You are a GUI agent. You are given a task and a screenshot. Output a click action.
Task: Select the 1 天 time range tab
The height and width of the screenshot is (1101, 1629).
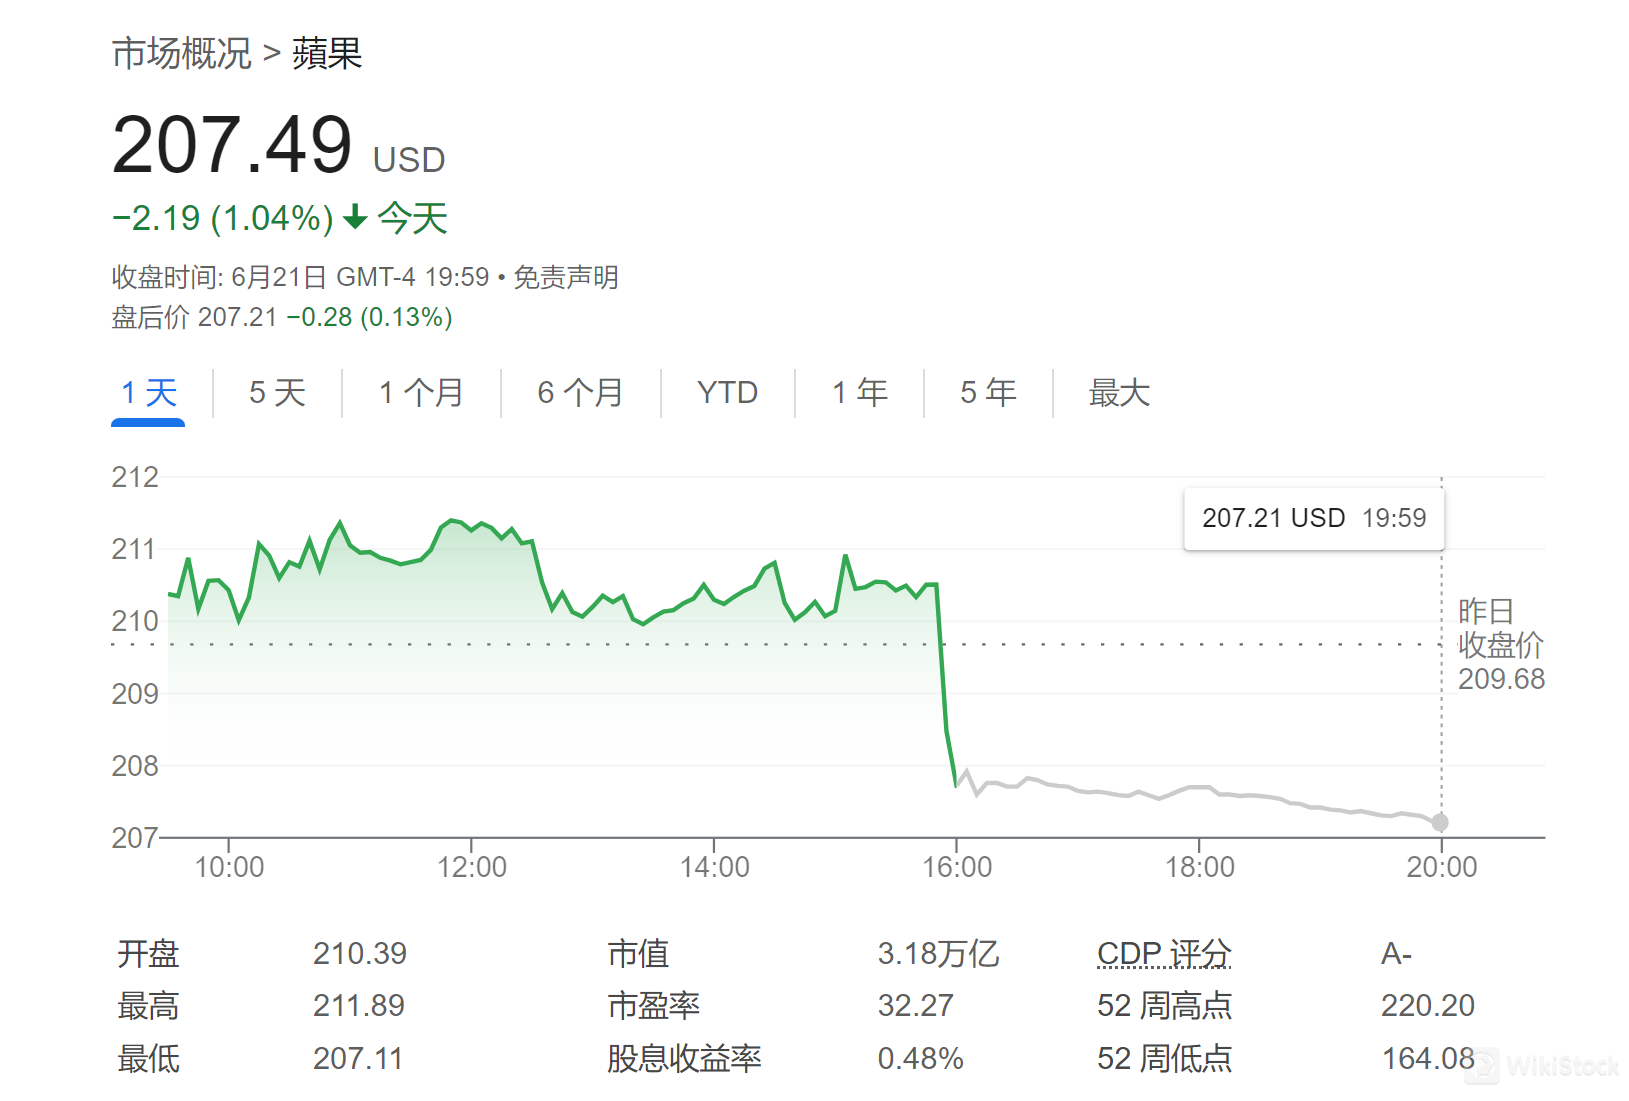coord(148,393)
